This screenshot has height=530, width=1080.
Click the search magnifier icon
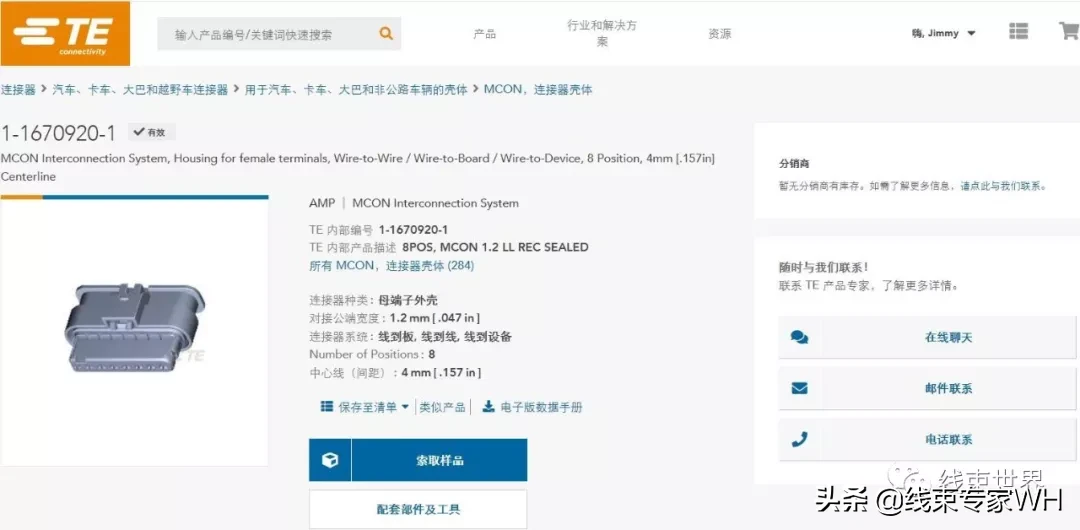[386, 33]
